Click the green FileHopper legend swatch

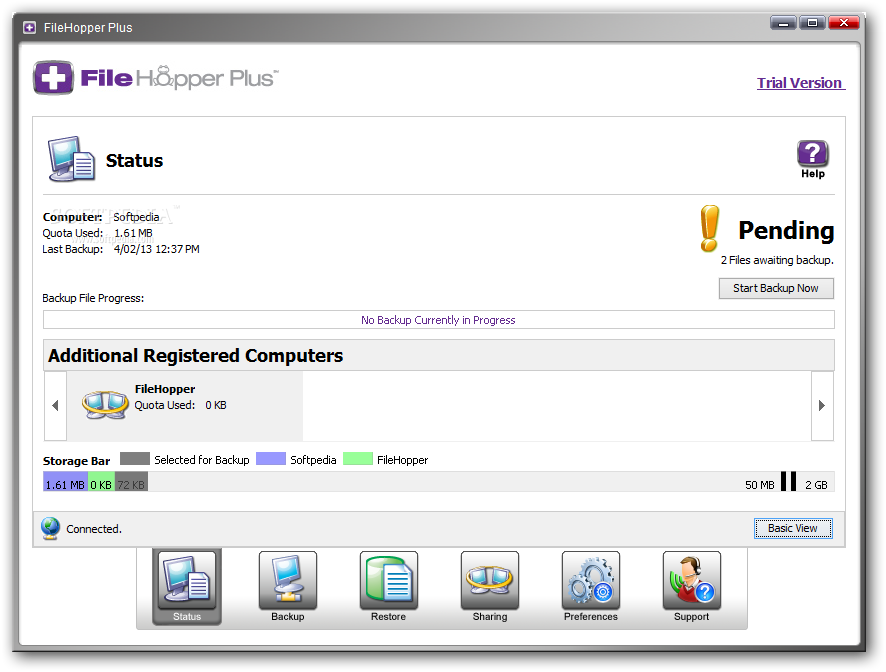click(358, 458)
